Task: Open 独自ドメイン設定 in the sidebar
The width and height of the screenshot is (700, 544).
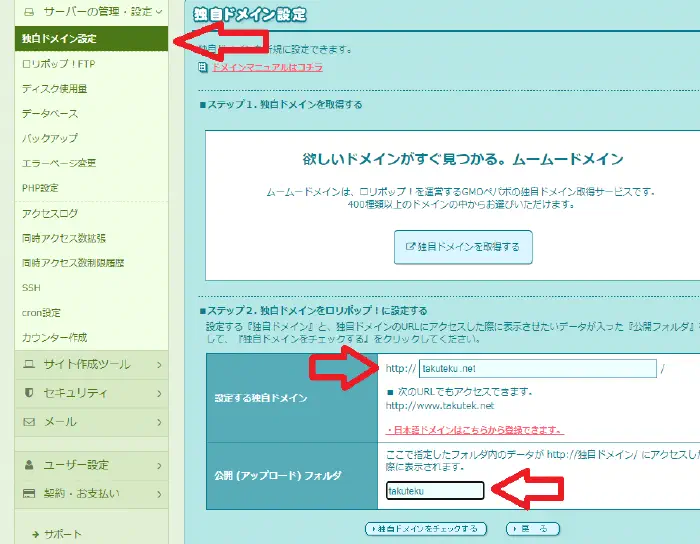Action: (92, 39)
